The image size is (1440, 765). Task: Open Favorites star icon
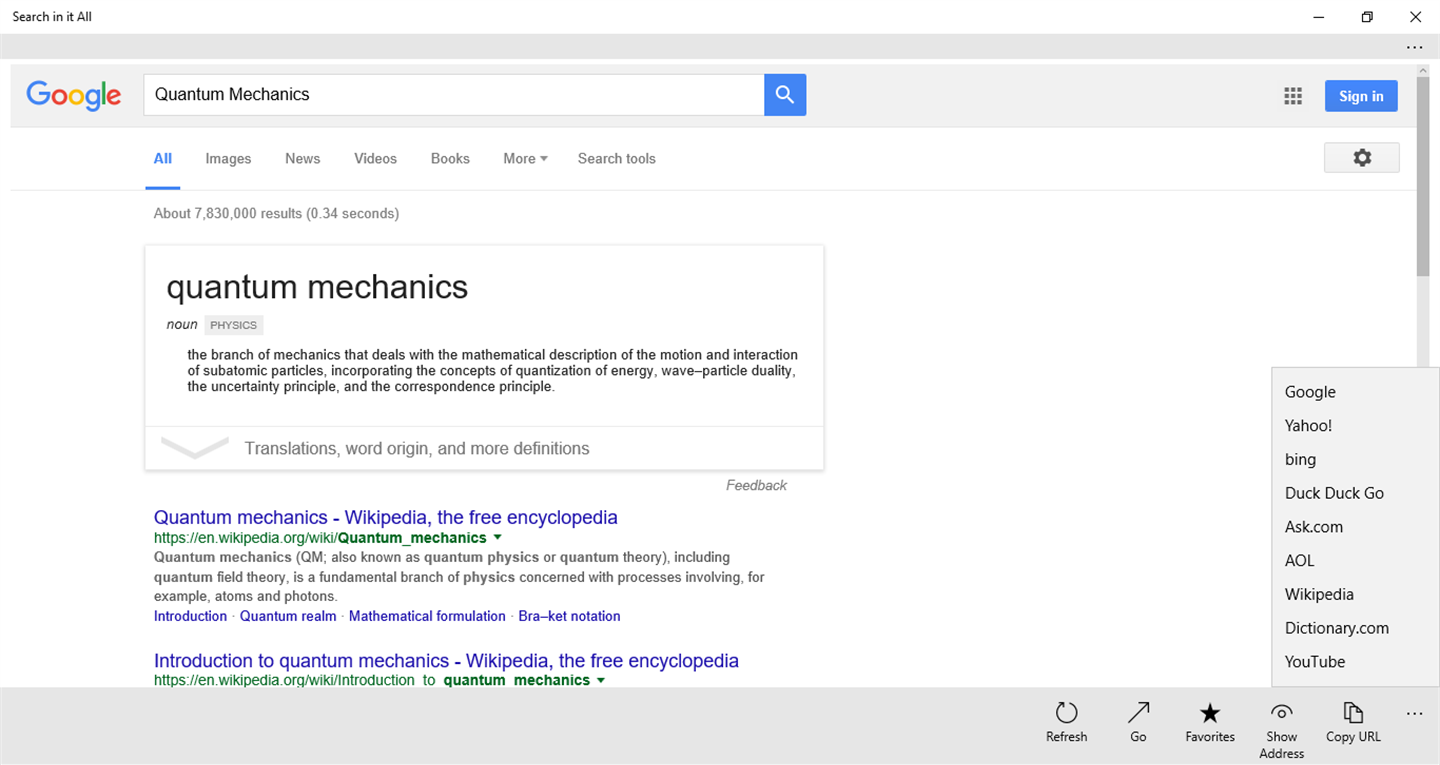[1210, 713]
